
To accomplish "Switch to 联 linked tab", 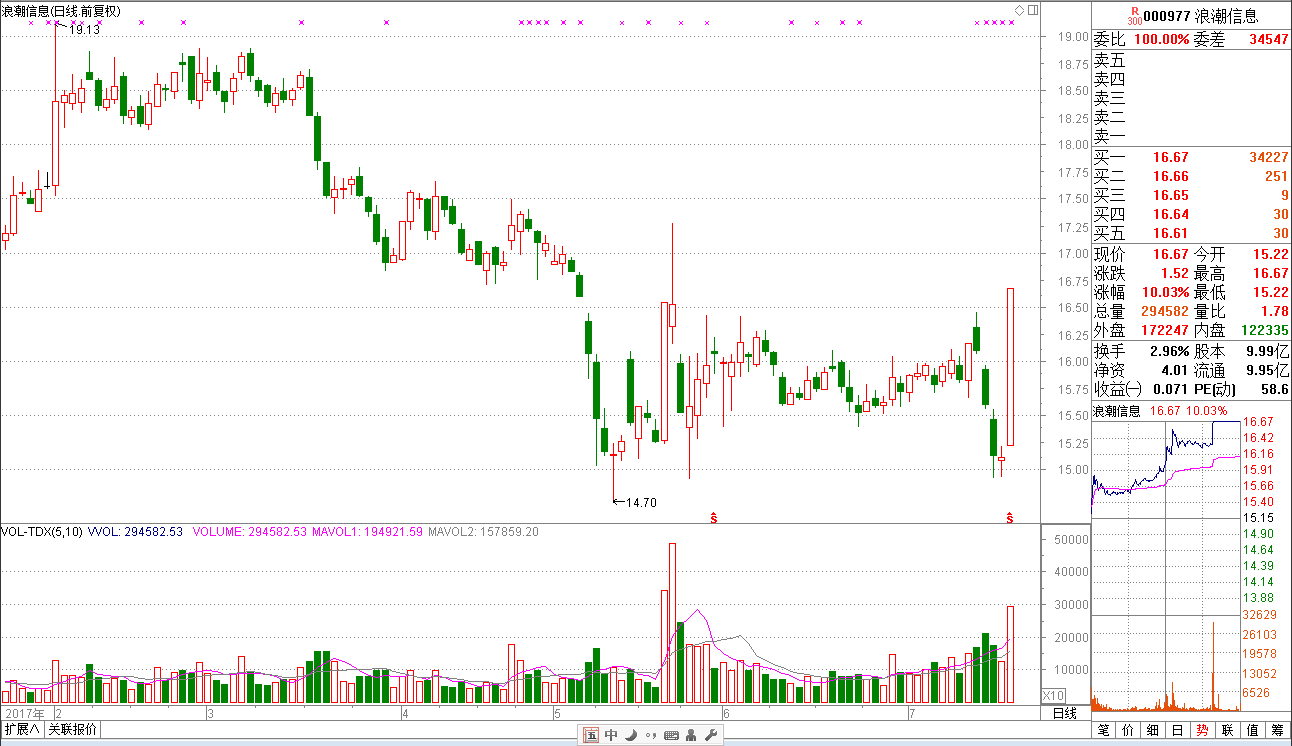I will coord(1226,731).
